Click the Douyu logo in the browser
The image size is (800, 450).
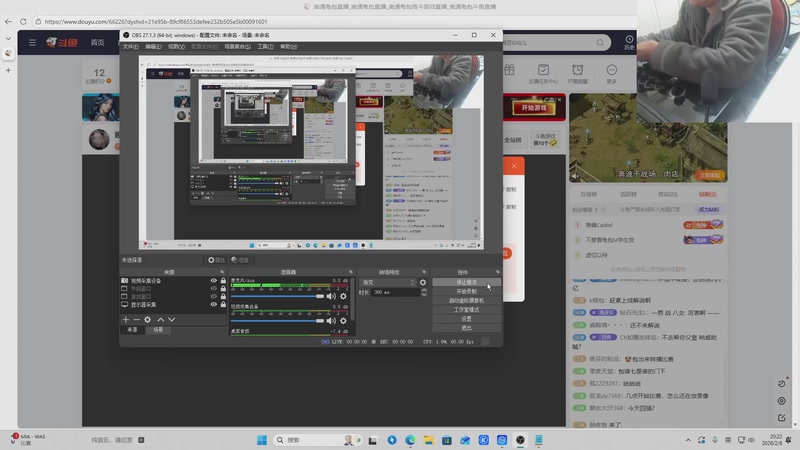(x=62, y=42)
